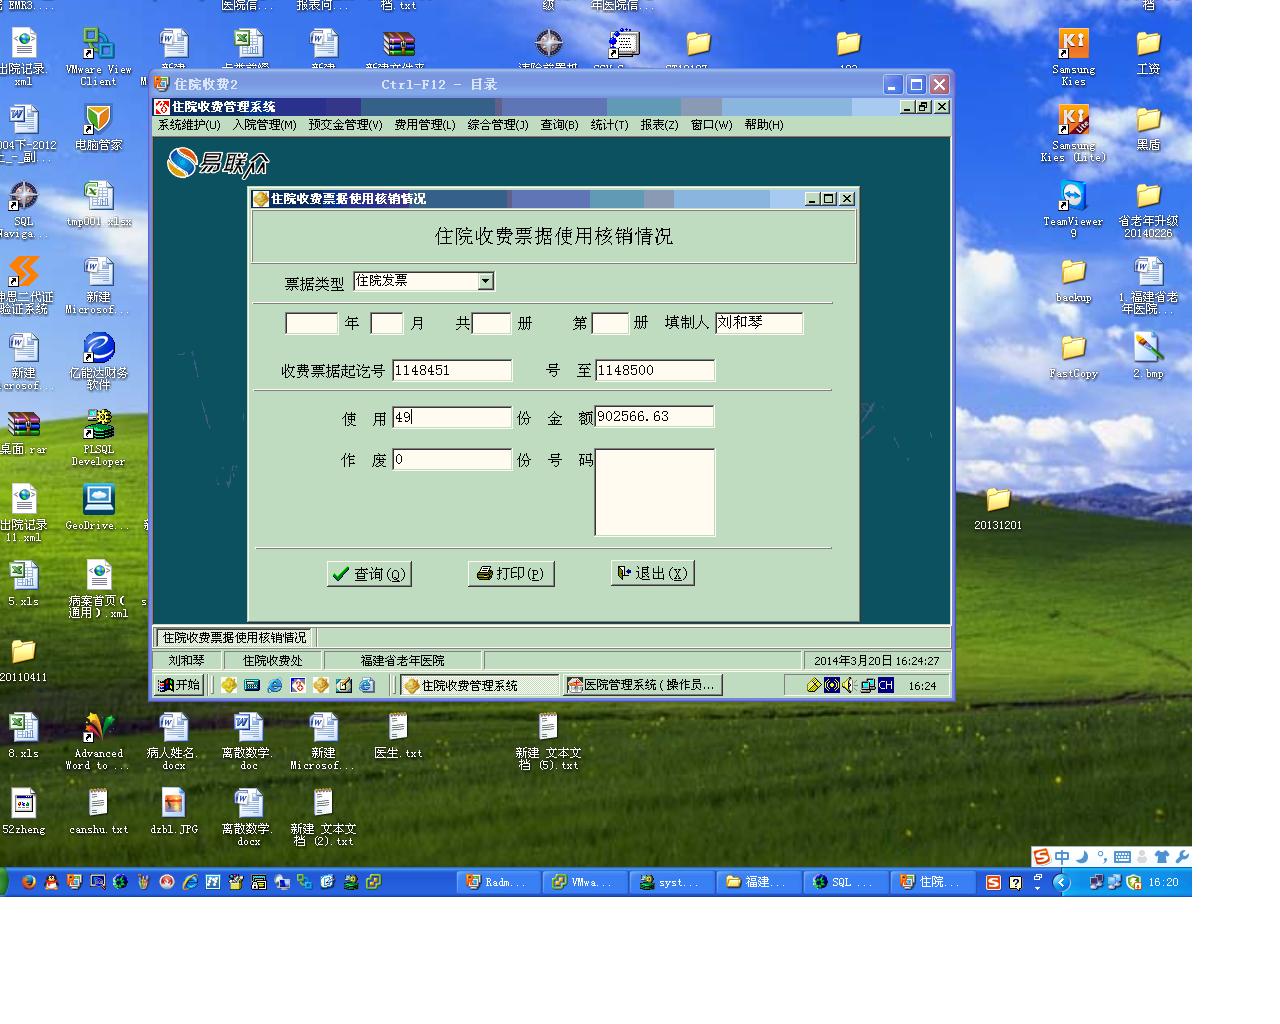Open the 帮助(H) menu
The image size is (1280, 1024).
point(764,125)
